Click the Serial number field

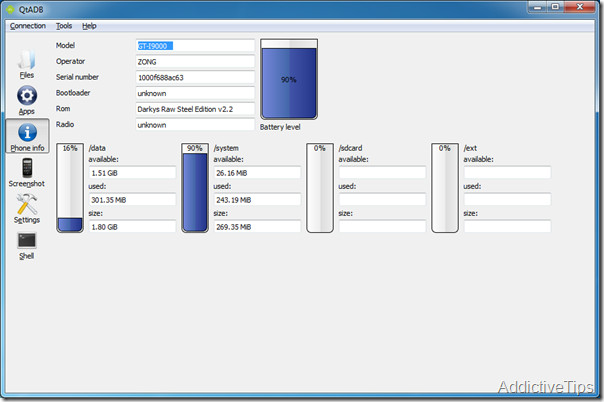(x=195, y=77)
